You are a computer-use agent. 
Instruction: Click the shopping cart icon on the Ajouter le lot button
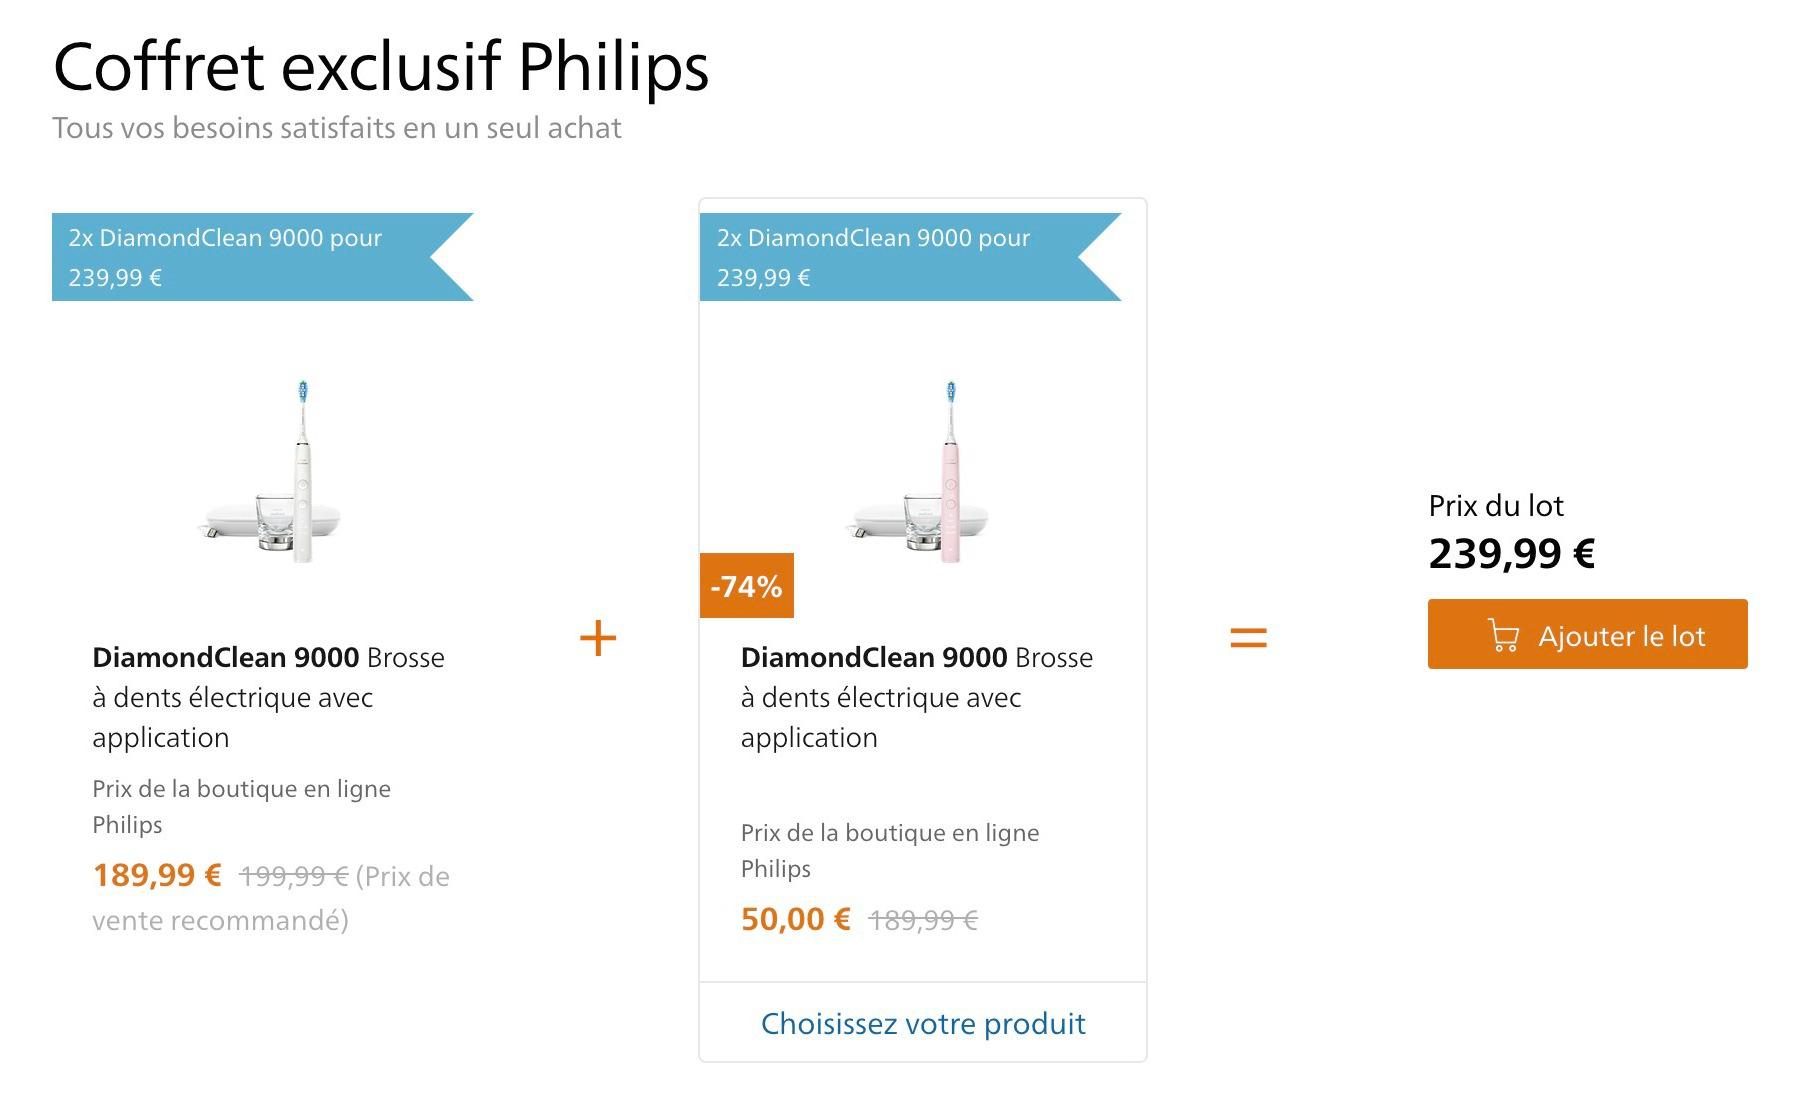click(1503, 636)
